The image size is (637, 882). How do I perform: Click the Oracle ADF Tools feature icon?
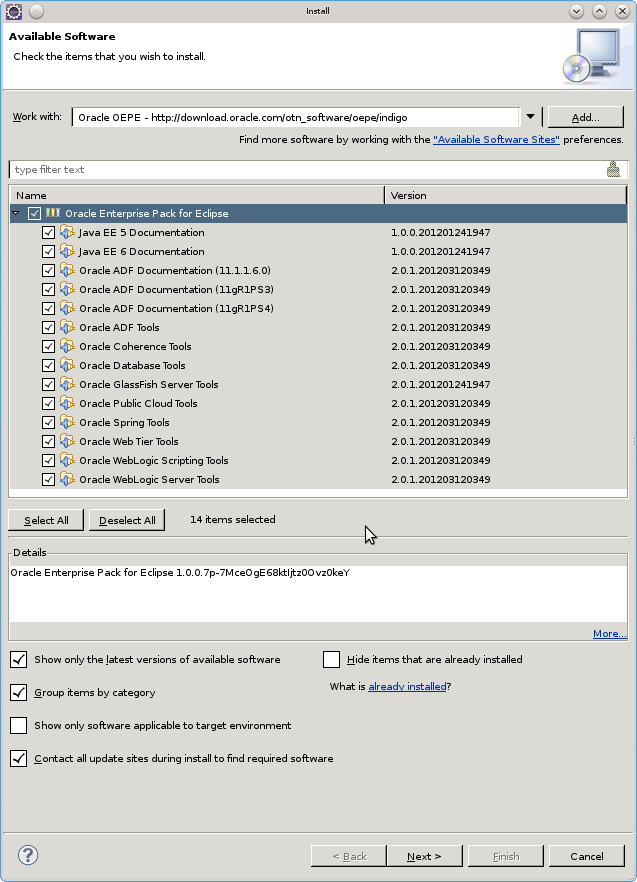(67, 327)
